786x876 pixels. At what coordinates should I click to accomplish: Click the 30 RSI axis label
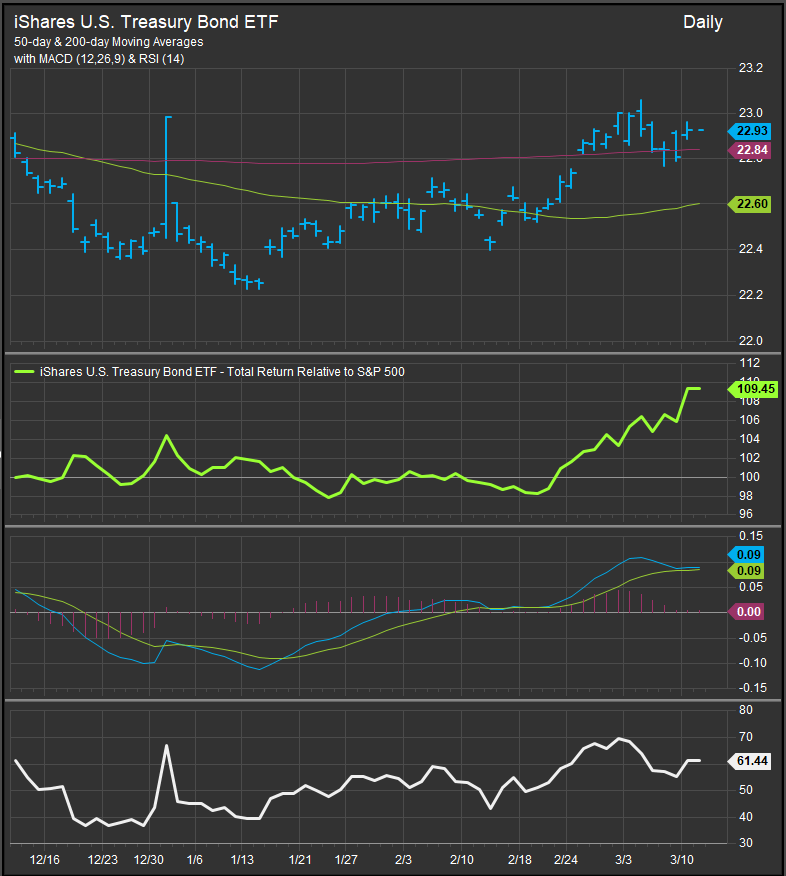(x=746, y=843)
